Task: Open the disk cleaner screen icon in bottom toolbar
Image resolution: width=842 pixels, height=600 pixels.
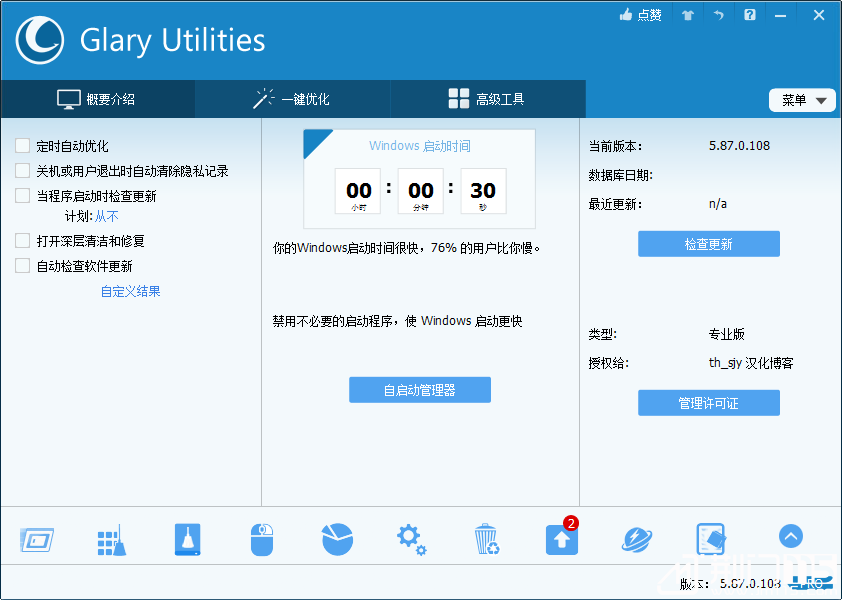Action: [37, 539]
